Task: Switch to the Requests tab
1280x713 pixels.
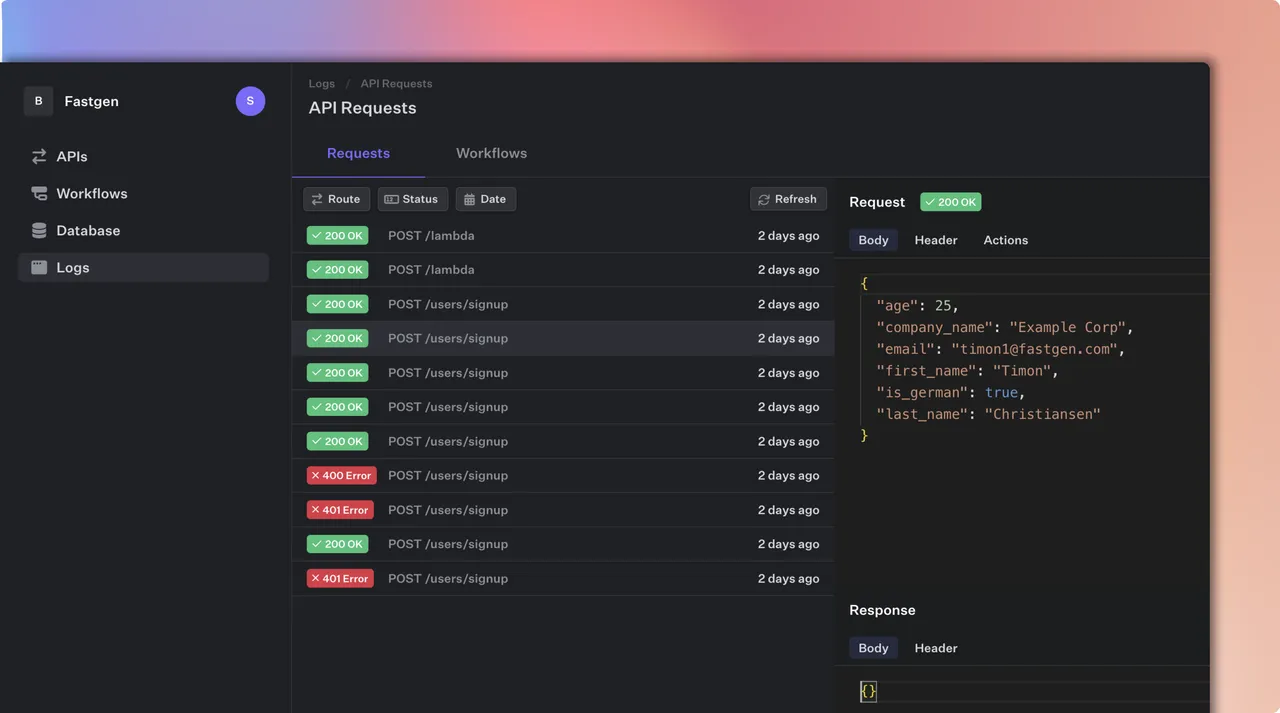Action: 358,153
